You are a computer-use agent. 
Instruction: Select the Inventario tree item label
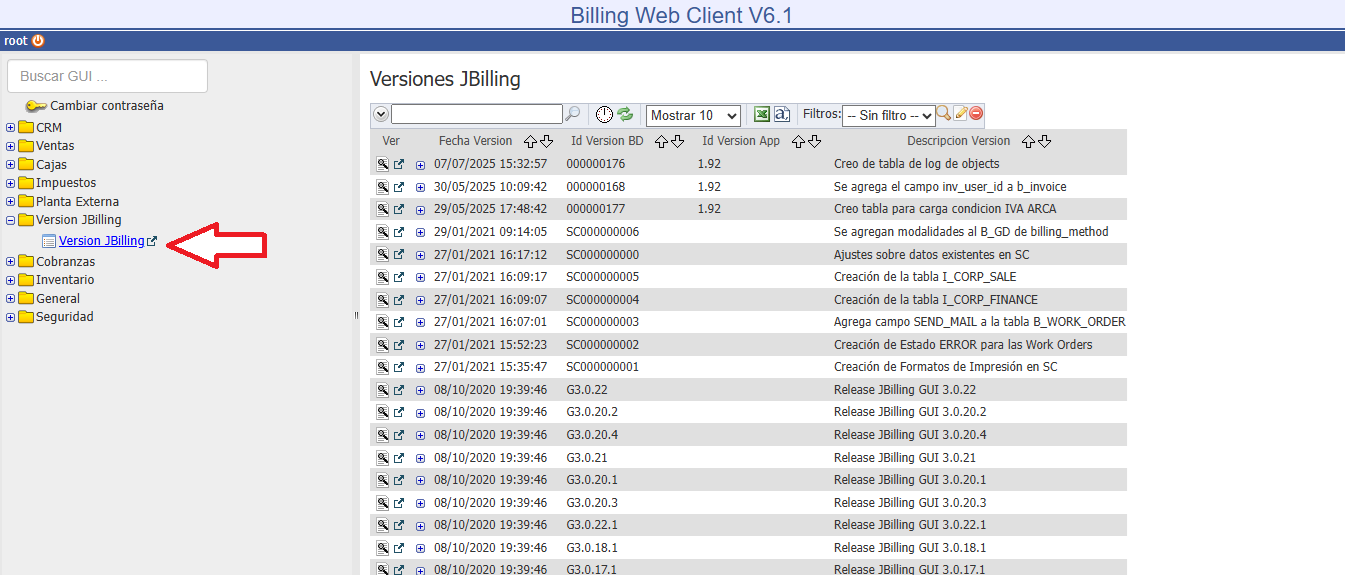(x=65, y=280)
